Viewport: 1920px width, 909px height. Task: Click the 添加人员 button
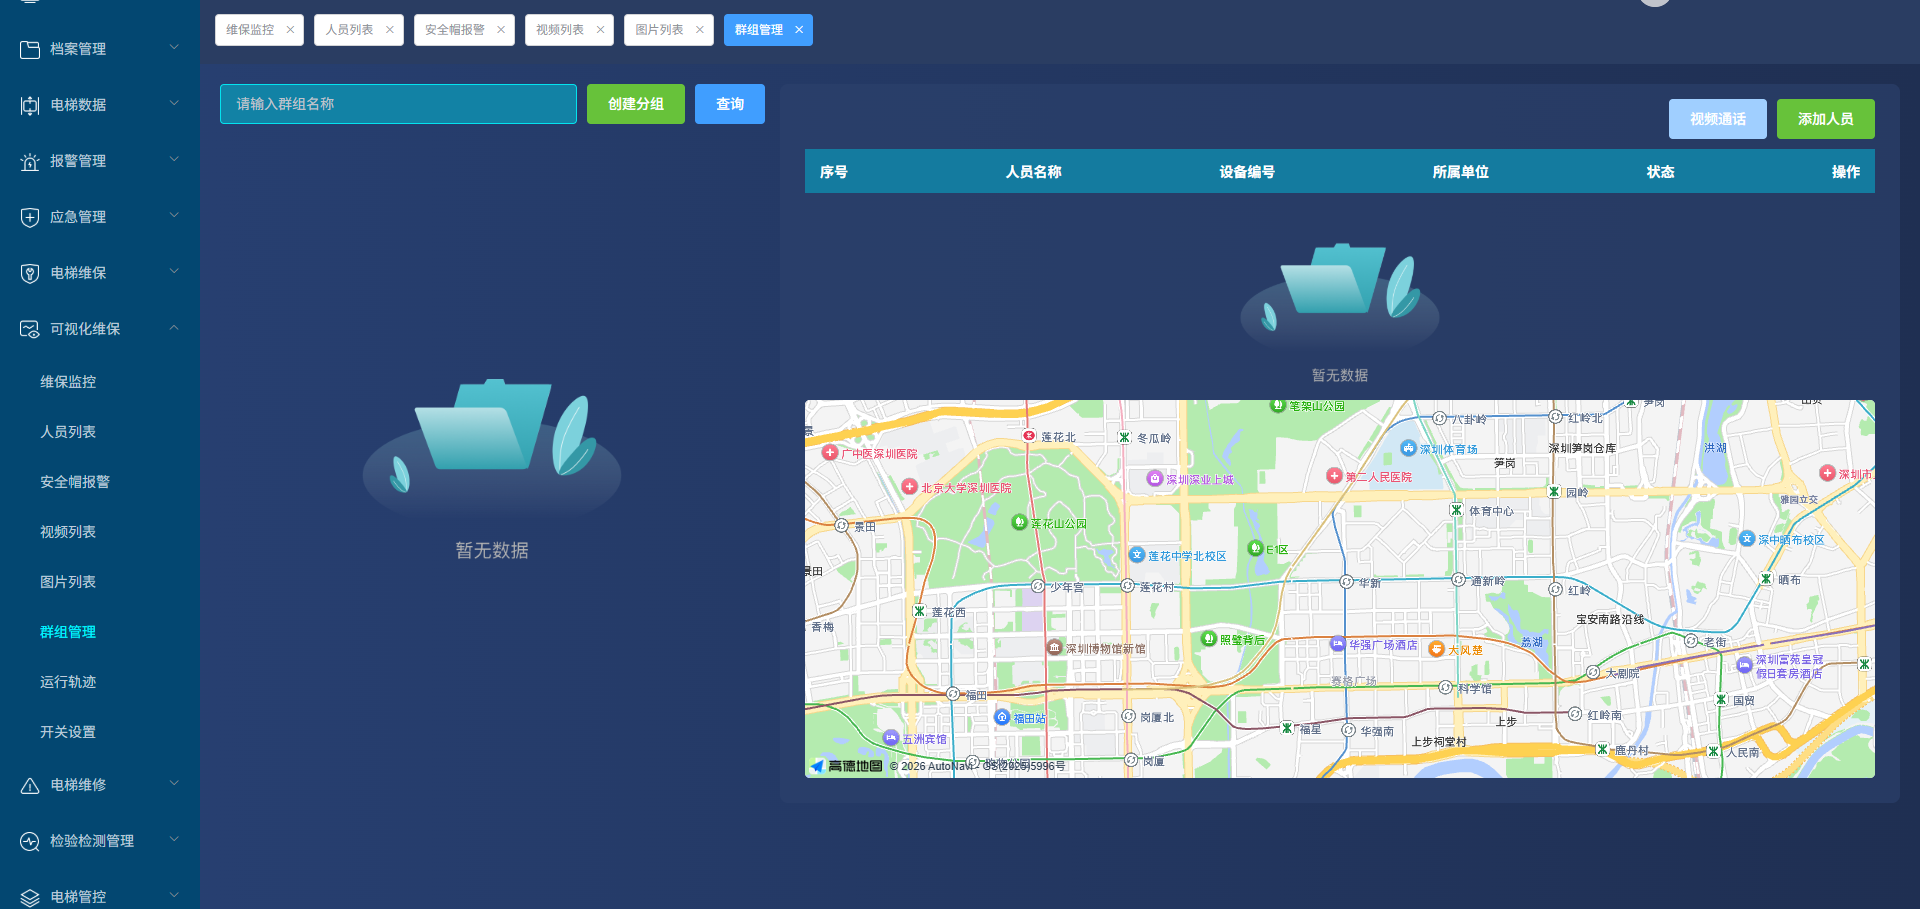[1825, 119]
